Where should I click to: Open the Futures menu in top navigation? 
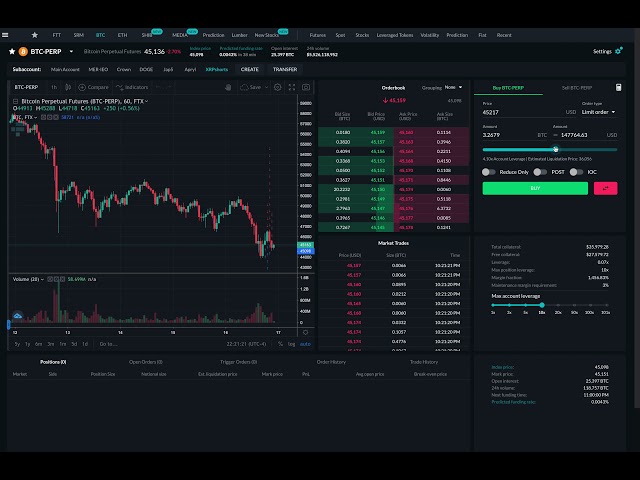click(x=318, y=35)
